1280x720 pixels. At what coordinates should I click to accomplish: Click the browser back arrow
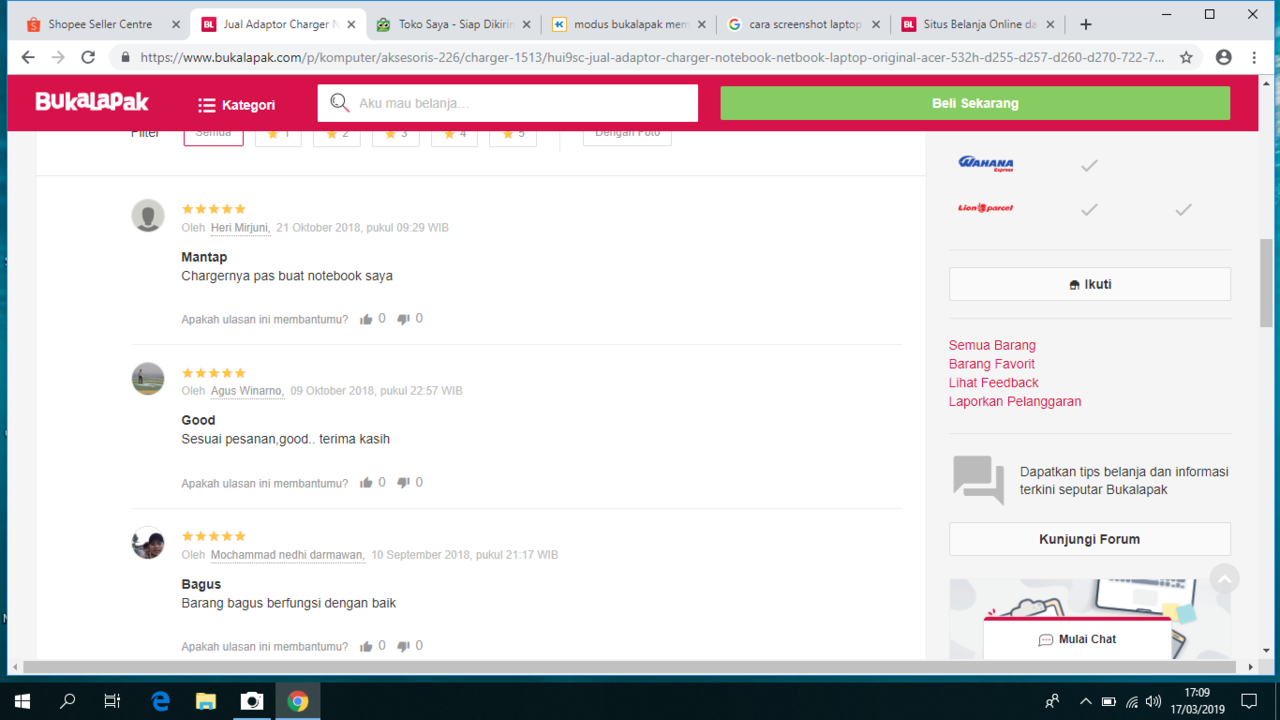click(28, 57)
